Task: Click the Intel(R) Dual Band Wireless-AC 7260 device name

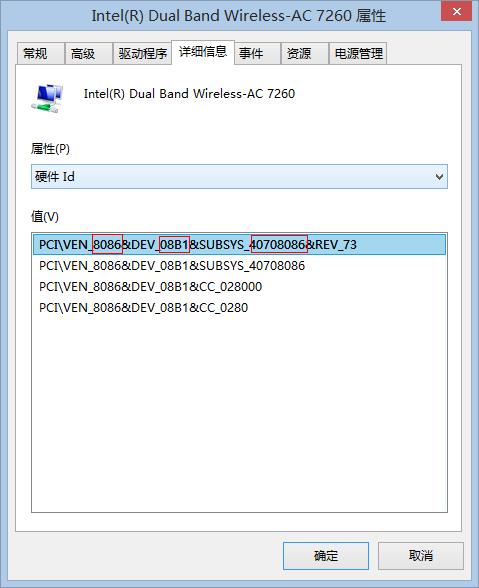Action: [189, 93]
